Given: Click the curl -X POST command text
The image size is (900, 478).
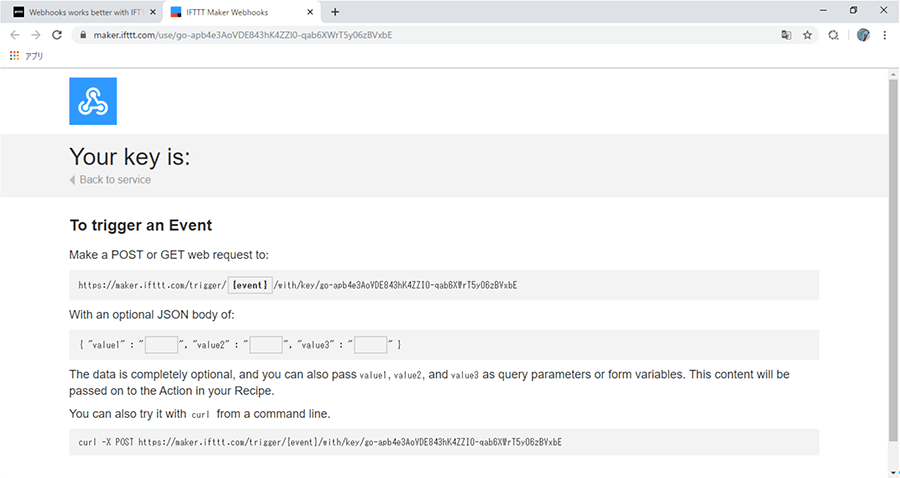Looking at the screenshot, I should pos(320,442).
